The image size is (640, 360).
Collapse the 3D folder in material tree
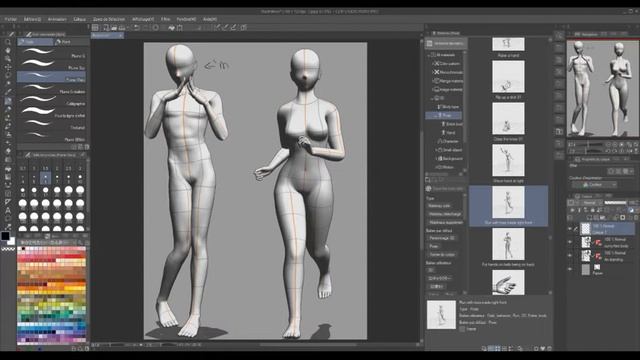pos(432,98)
